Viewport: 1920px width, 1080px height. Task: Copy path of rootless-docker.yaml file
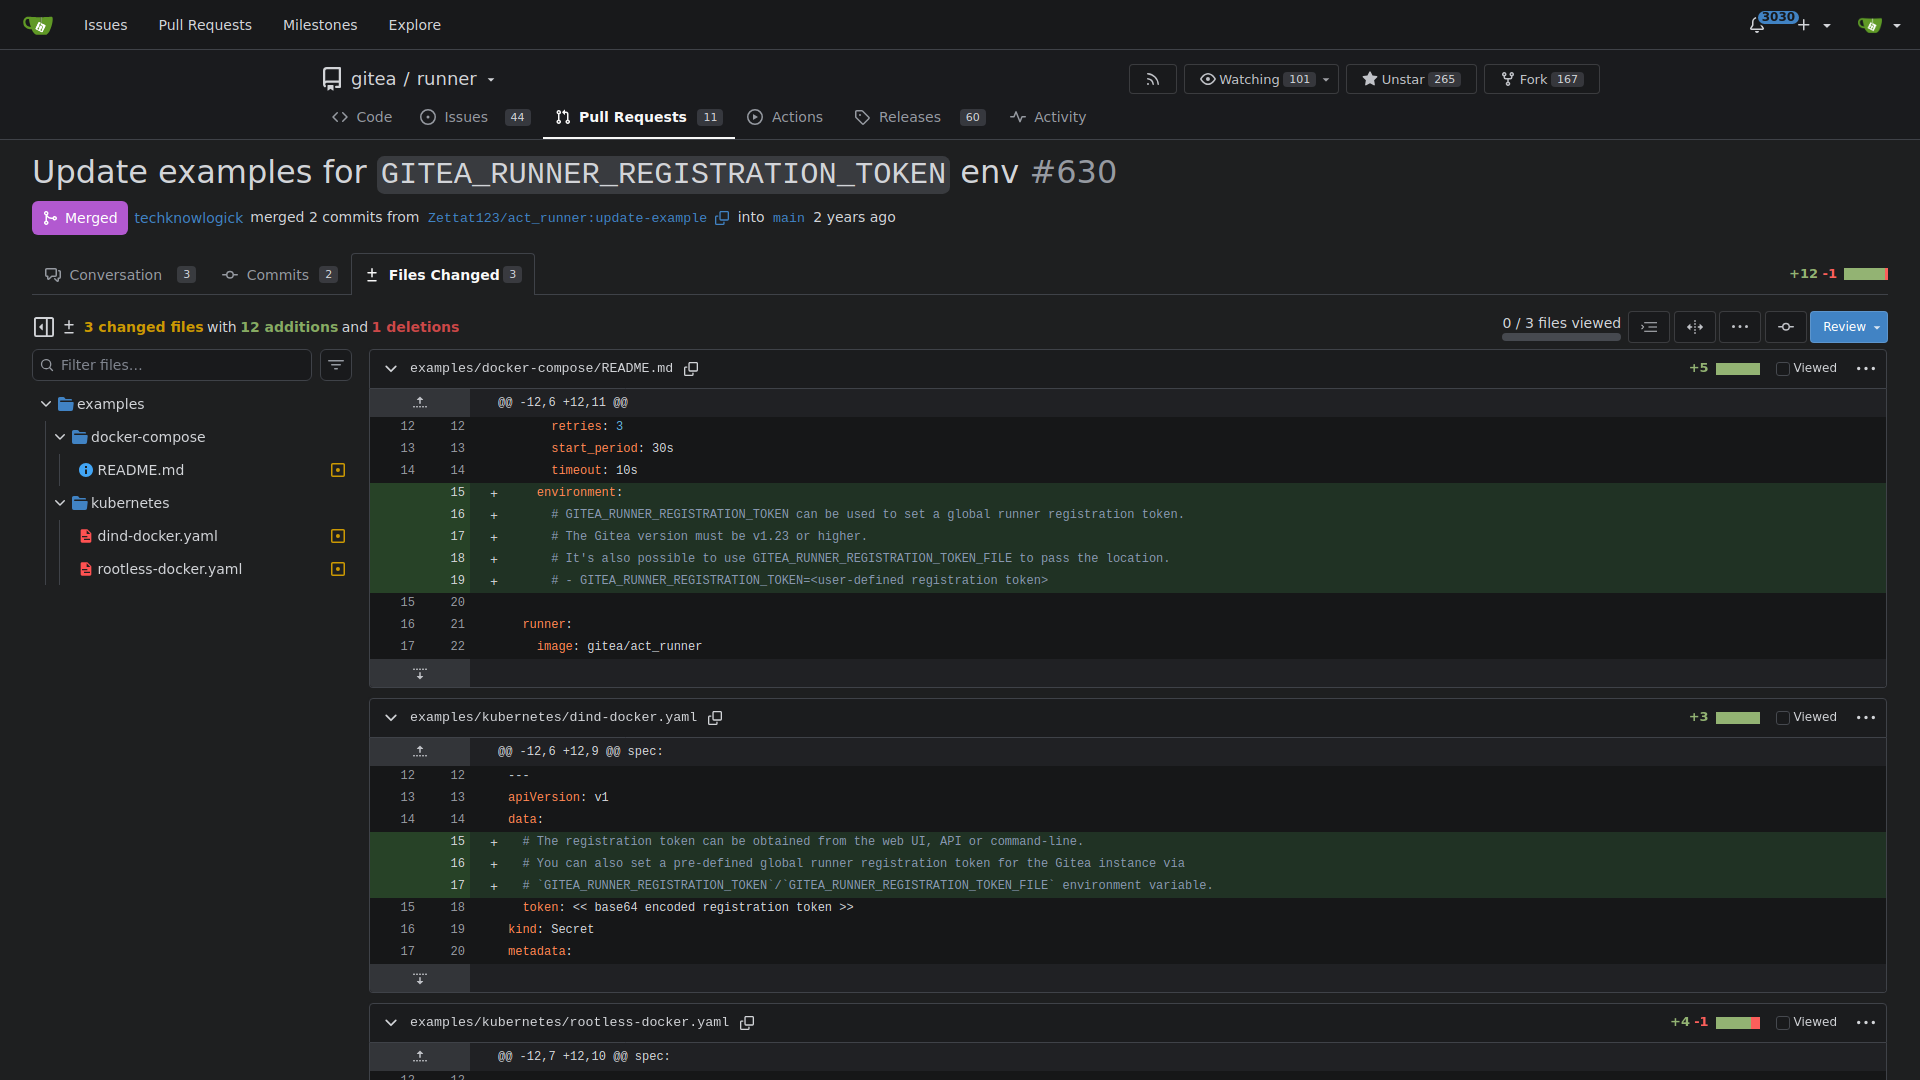coord(747,1023)
